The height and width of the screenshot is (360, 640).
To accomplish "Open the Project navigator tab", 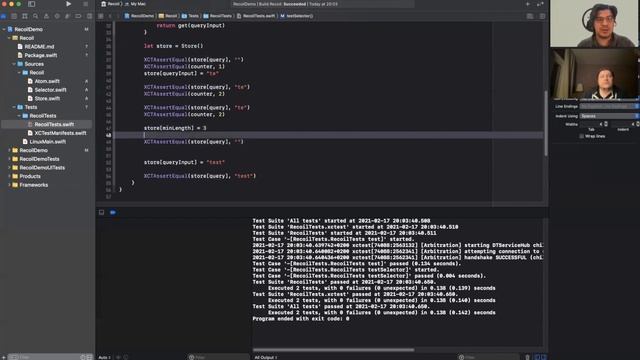I will [x=3, y=16].
